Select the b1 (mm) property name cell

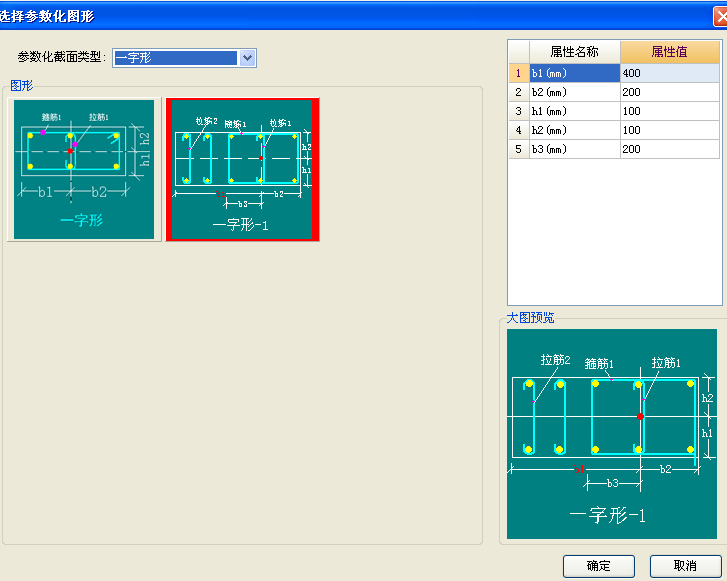point(574,73)
